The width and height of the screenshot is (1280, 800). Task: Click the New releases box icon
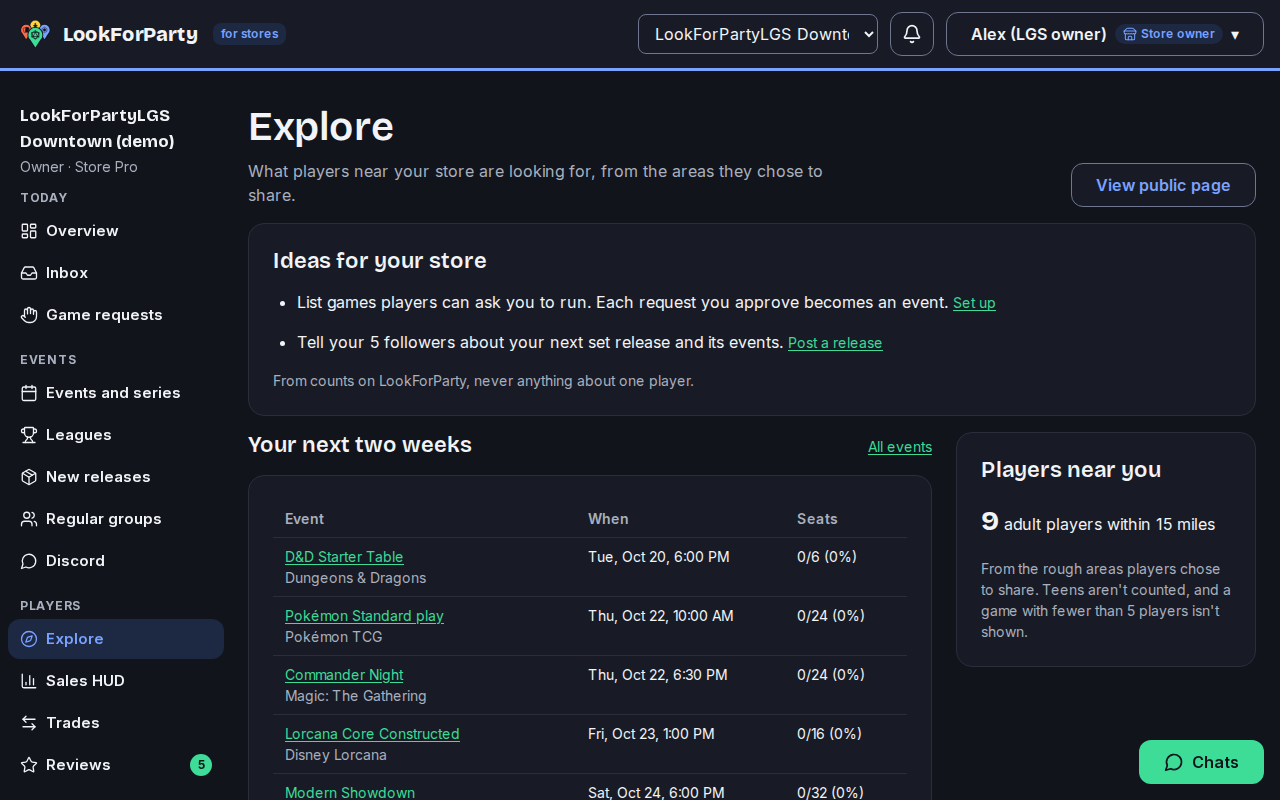(x=29, y=477)
